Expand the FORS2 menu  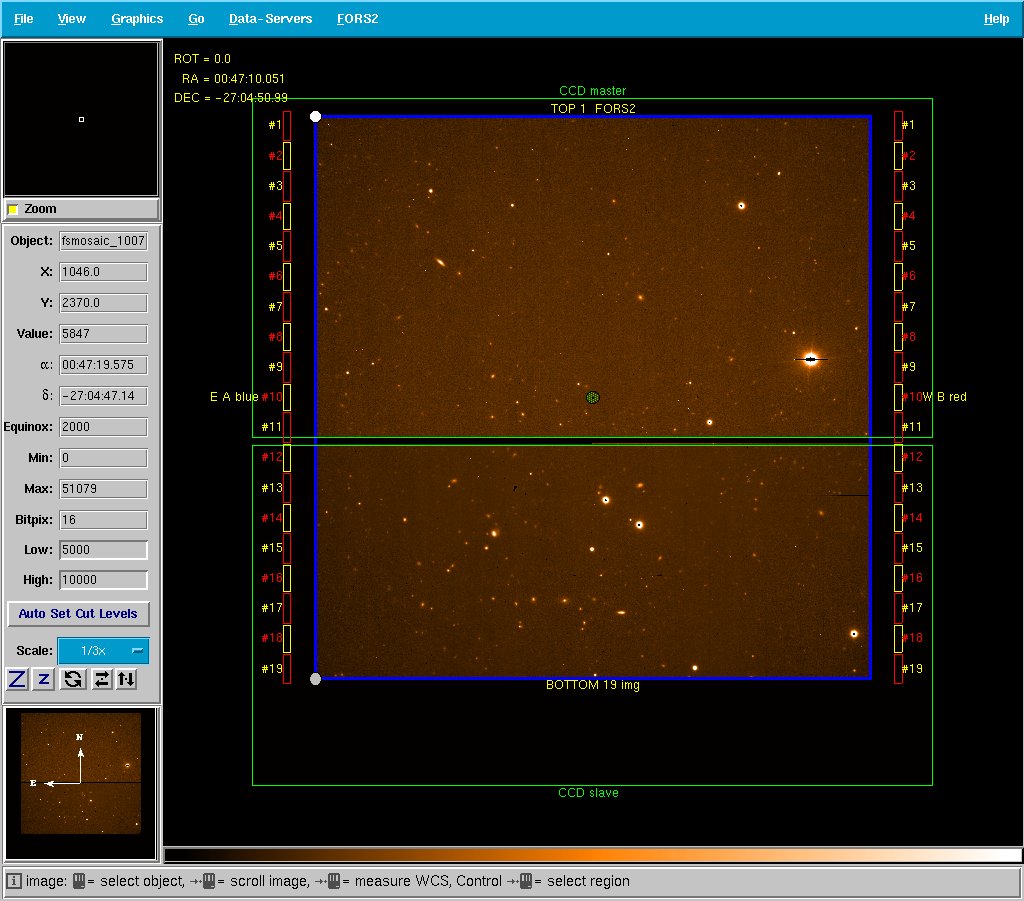click(357, 19)
